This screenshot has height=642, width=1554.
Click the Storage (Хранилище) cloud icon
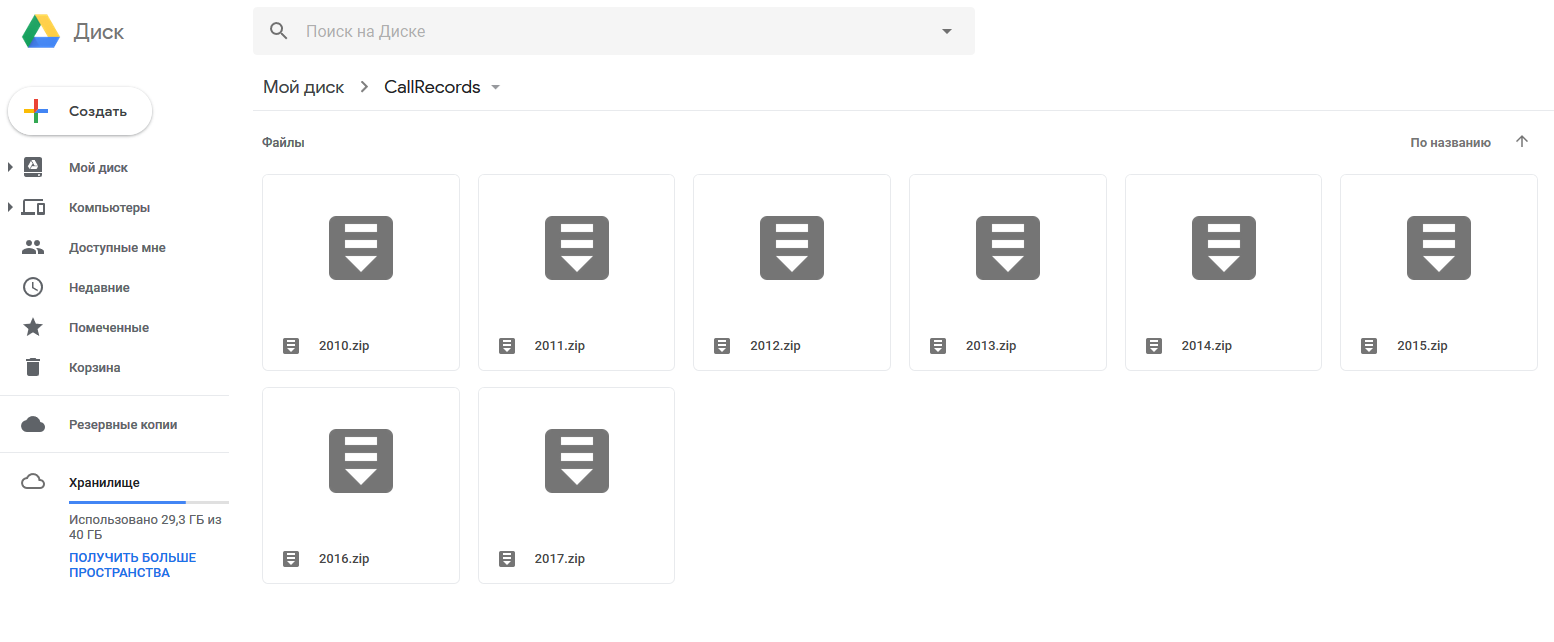[x=33, y=482]
